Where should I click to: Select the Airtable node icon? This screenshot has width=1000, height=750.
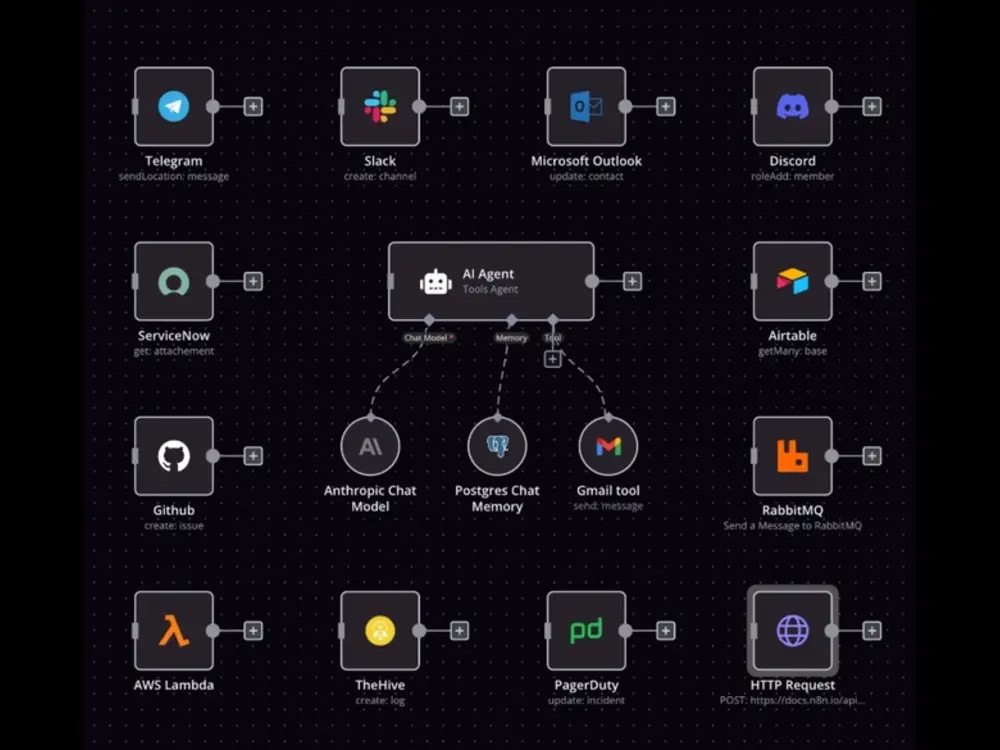pyautogui.click(x=793, y=281)
